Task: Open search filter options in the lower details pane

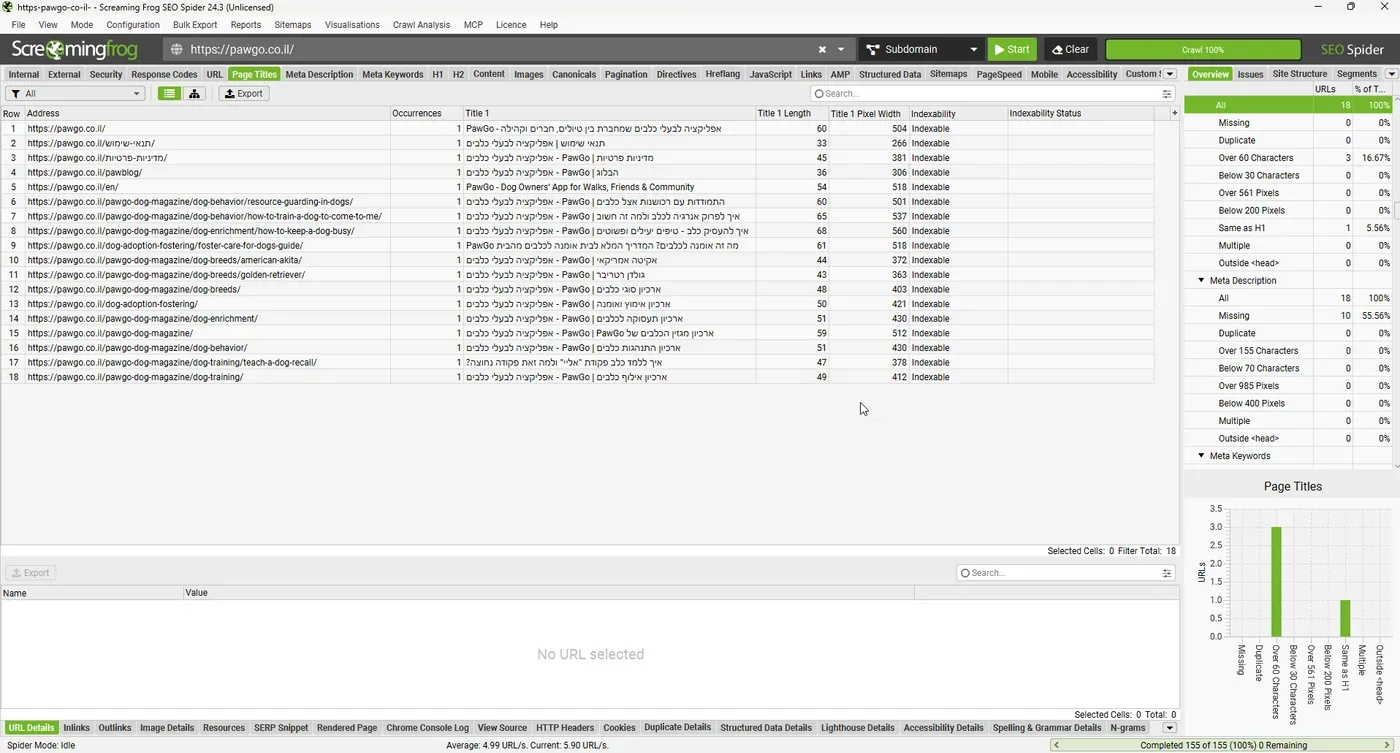Action: [x=1167, y=573]
